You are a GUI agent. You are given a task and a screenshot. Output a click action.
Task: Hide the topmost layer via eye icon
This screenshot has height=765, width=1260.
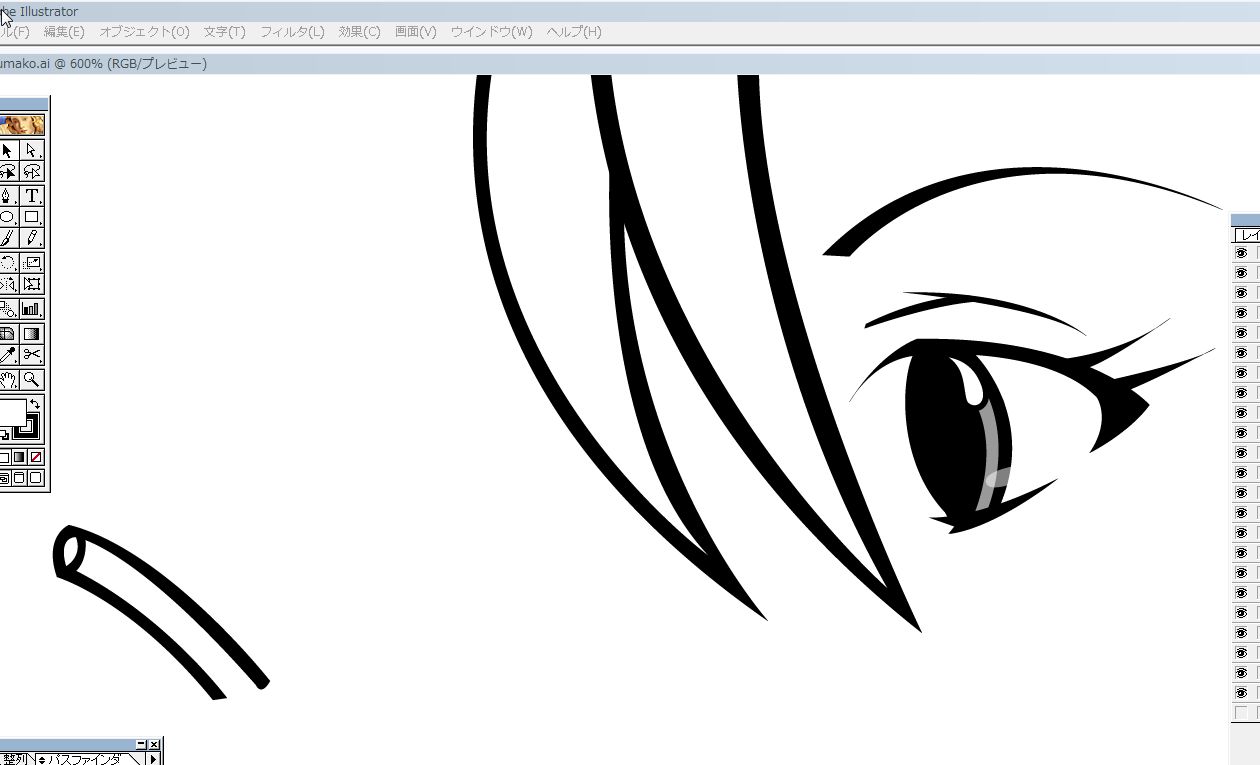tap(1241, 253)
